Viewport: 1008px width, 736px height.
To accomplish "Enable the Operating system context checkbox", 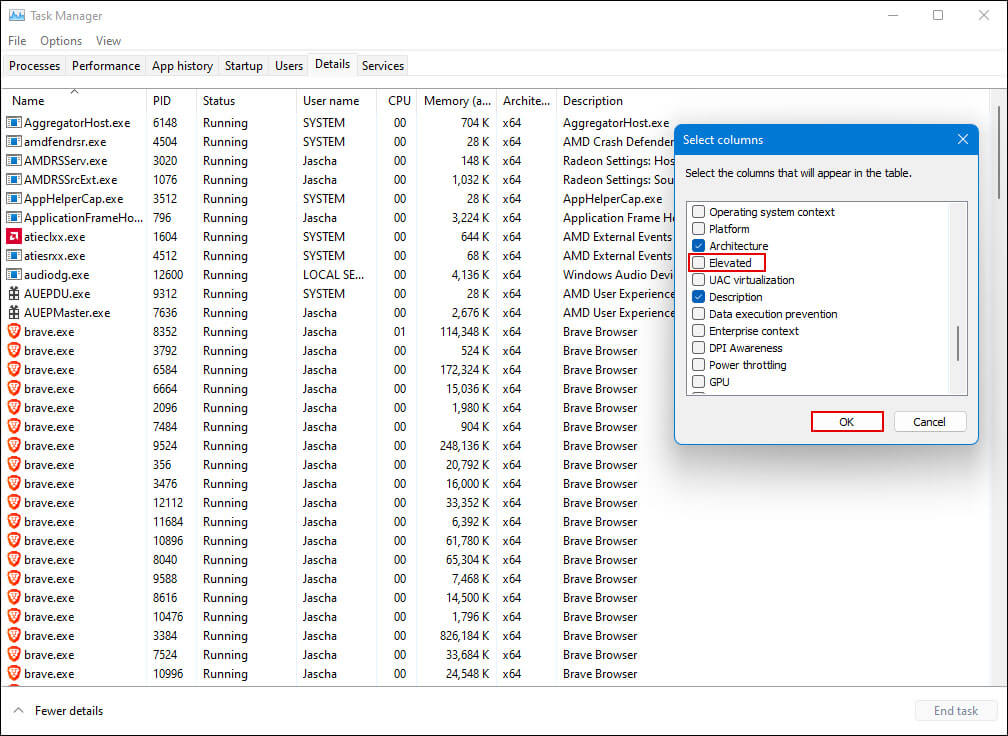I will tap(698, 211).
